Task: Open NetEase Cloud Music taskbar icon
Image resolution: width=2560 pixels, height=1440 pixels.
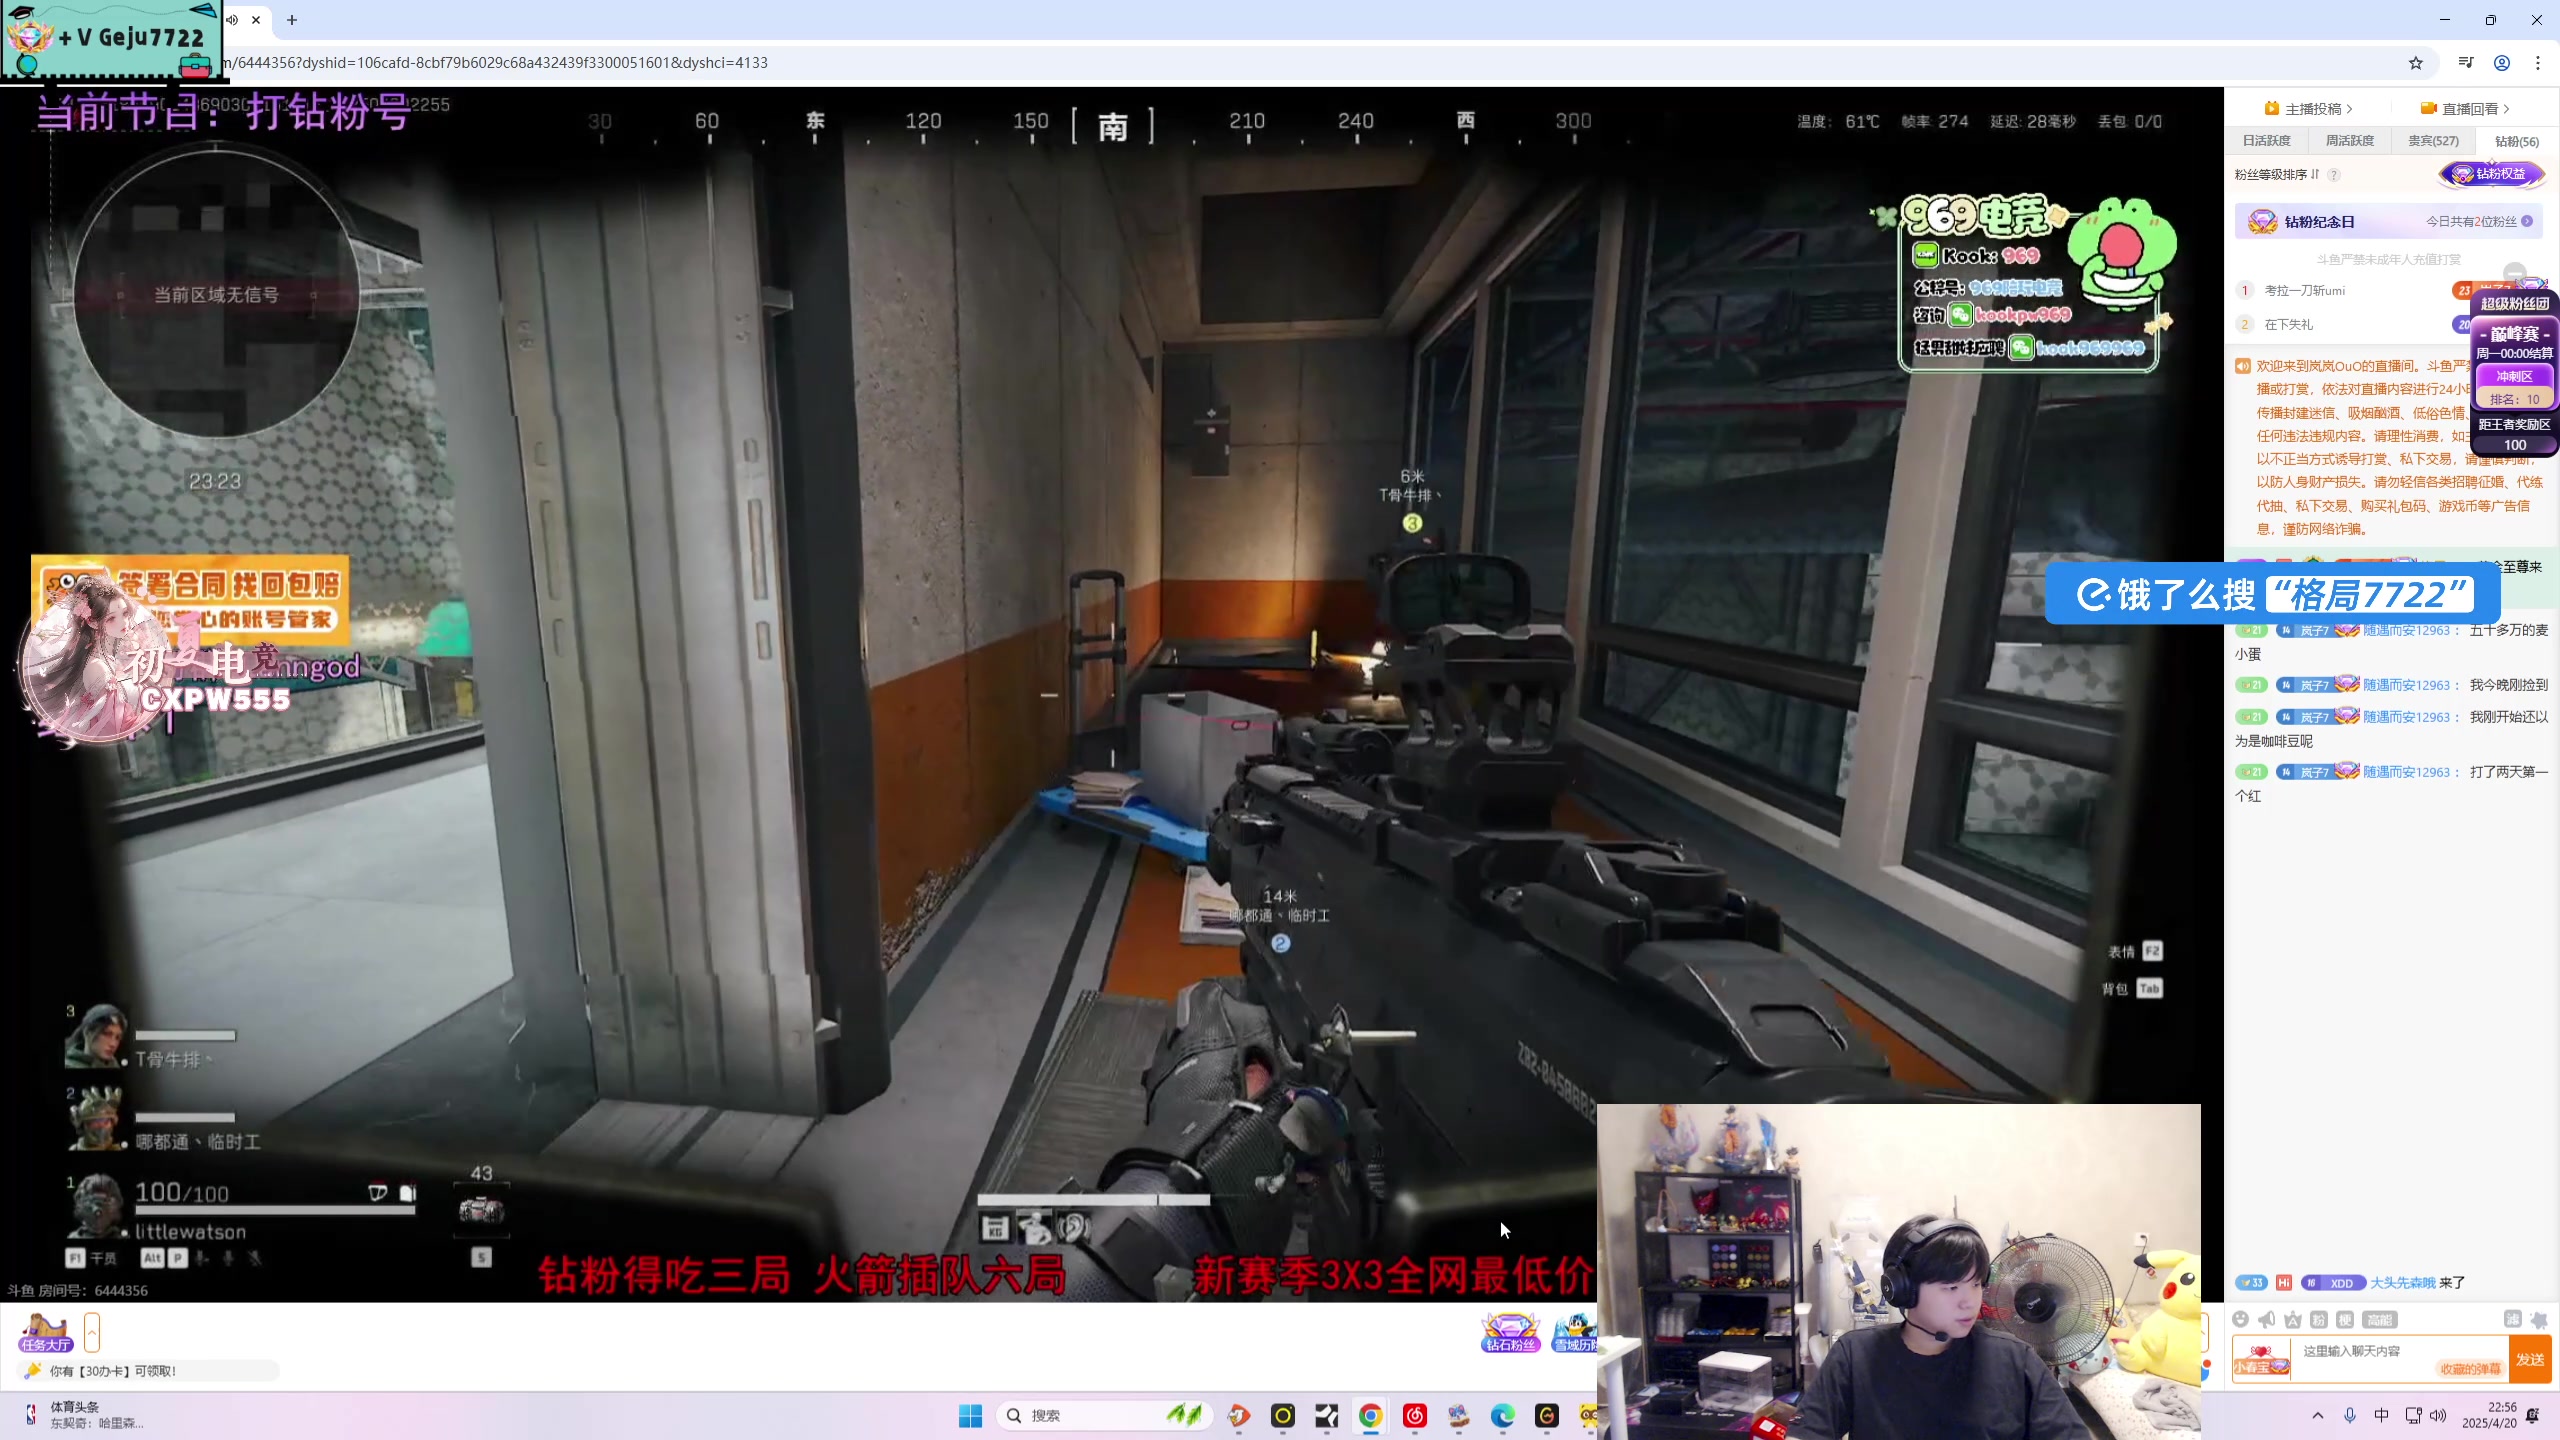Action: pos(1414,1415)
